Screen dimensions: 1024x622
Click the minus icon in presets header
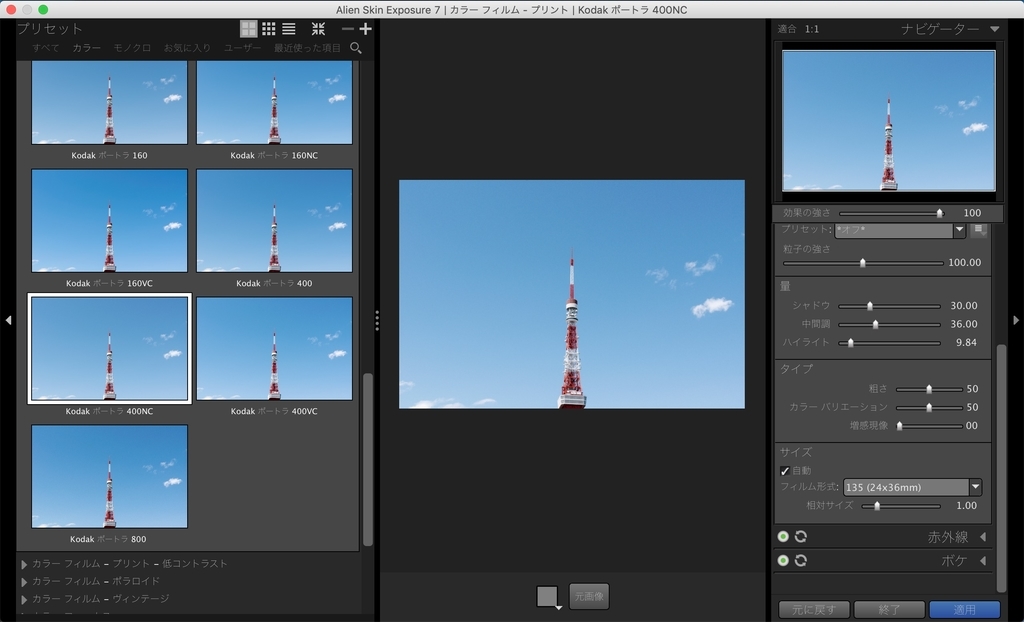click(x=347, y=29)
